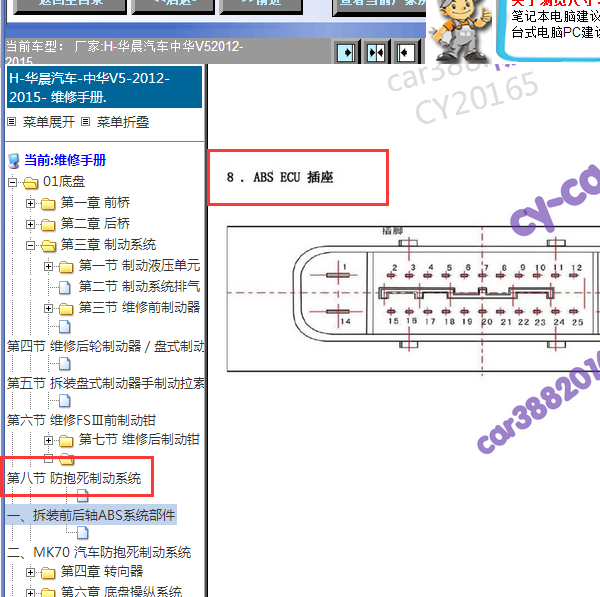Select the 第三节 维修前制动器 label
The image size is (600, 597).
[139, 307]
